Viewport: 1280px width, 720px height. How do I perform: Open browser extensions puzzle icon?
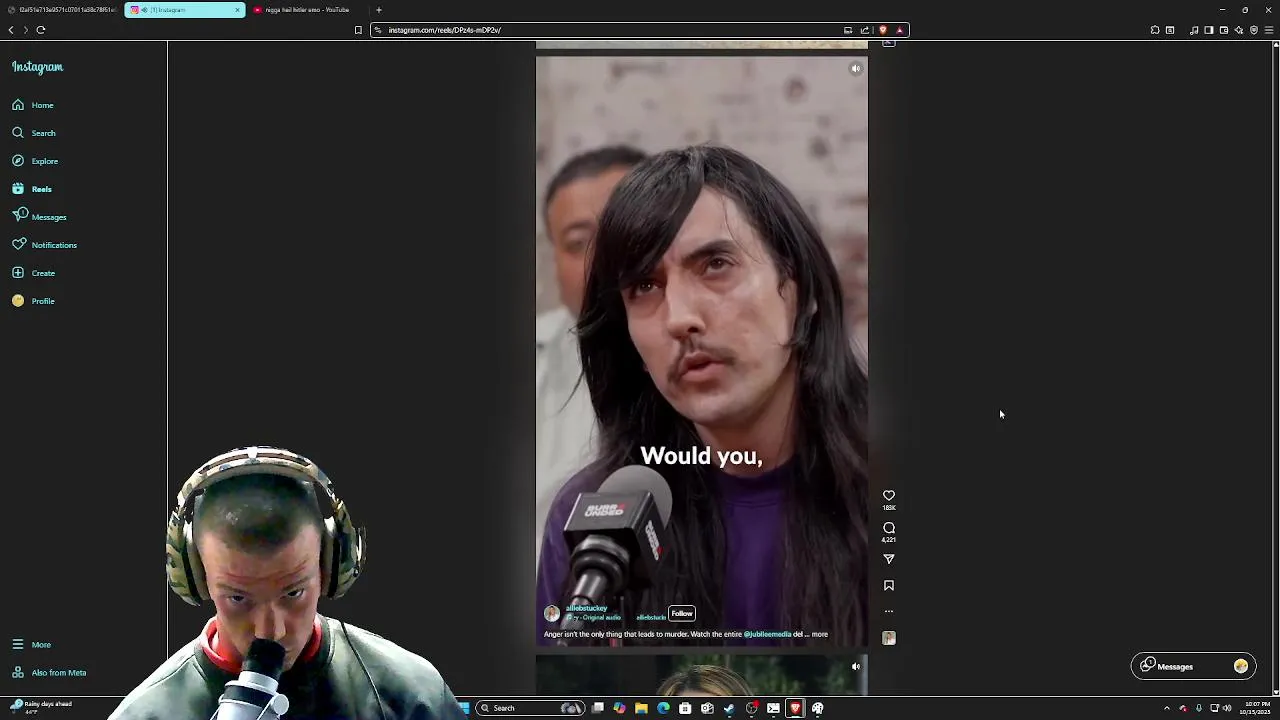[x=1155, y=30]
